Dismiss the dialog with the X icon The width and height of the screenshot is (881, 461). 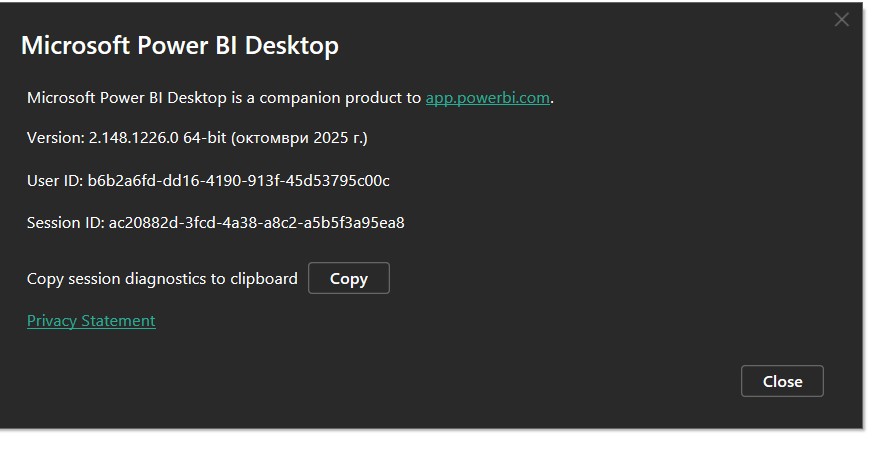point(842,20)
